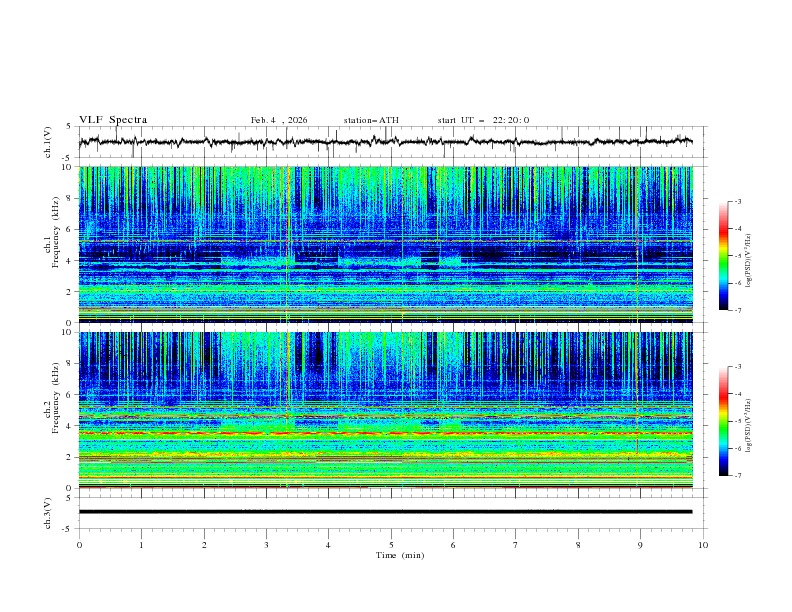792x612 pixels.
Task: Click the "-7" tick on ch.1 colorbar
Action: pyautogui.click(x=738, y=310)
